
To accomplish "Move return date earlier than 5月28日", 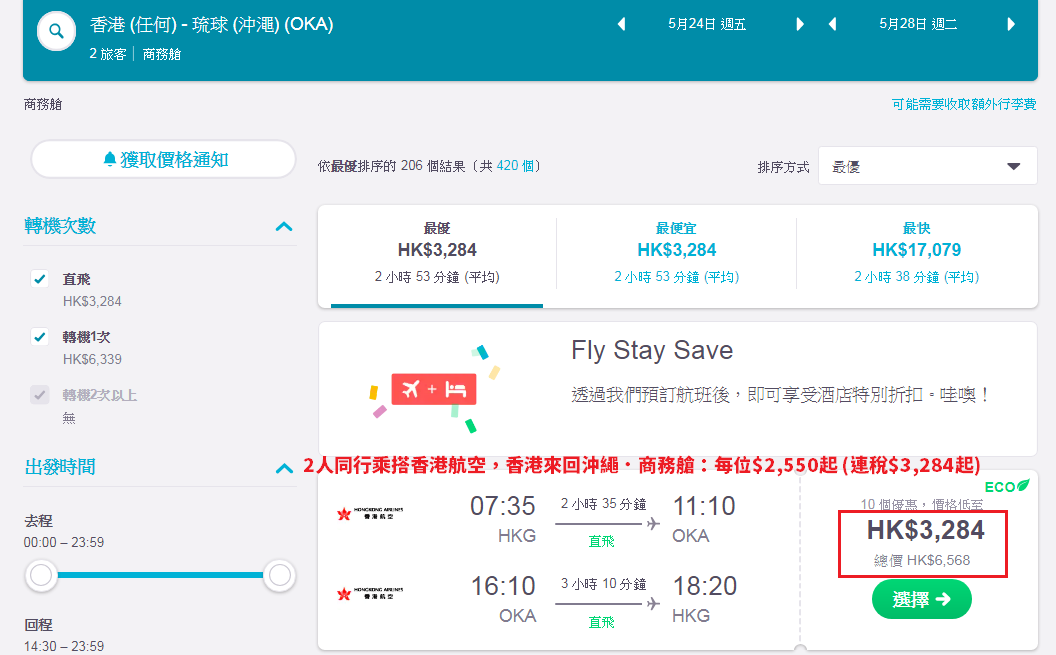I will pos(832,24).
